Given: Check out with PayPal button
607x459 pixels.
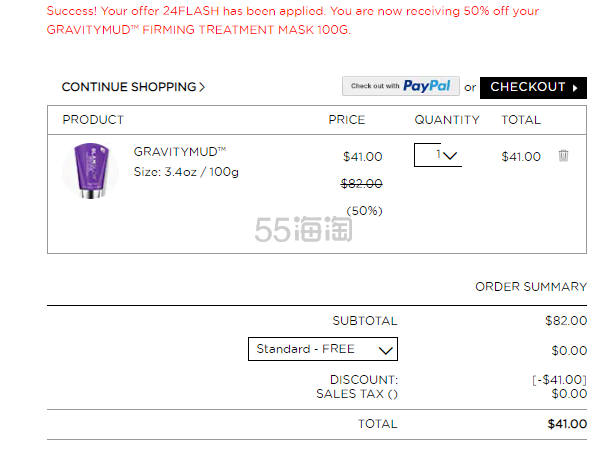Looking at the screenshot, I should (x=401, y=86).
